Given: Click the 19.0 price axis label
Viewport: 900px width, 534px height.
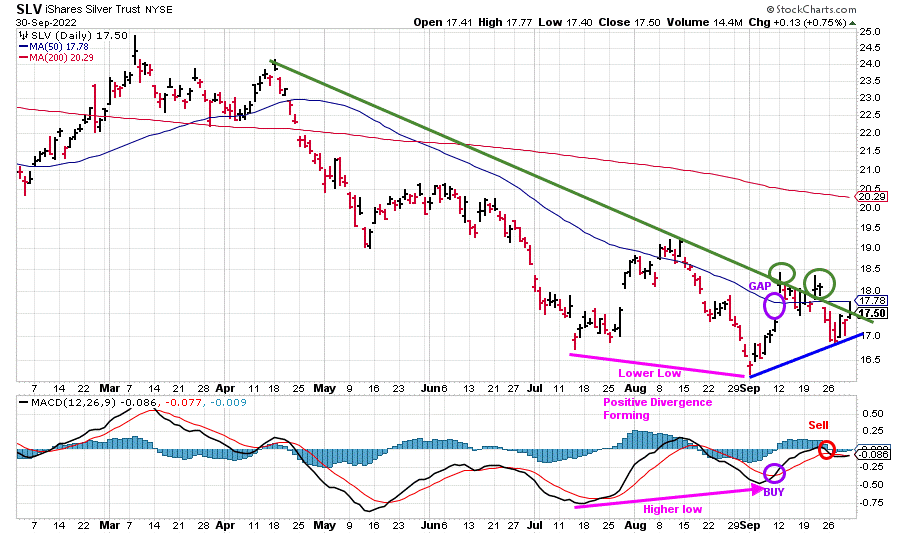Looking at the screenshot, I should coord(870,248).
